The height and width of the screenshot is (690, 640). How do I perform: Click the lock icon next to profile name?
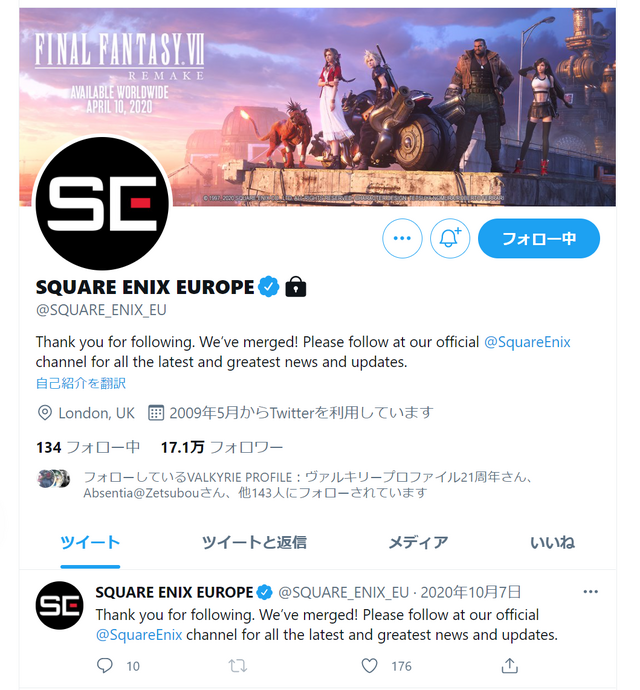(x=296, y=286)
